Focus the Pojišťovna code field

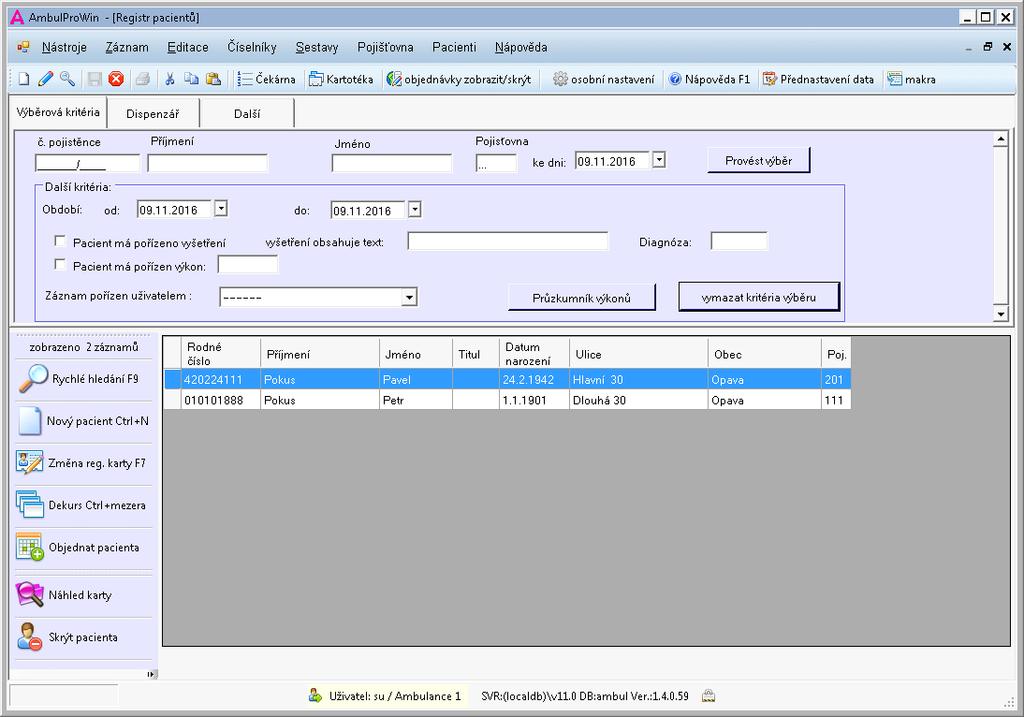tap(496, 163)
